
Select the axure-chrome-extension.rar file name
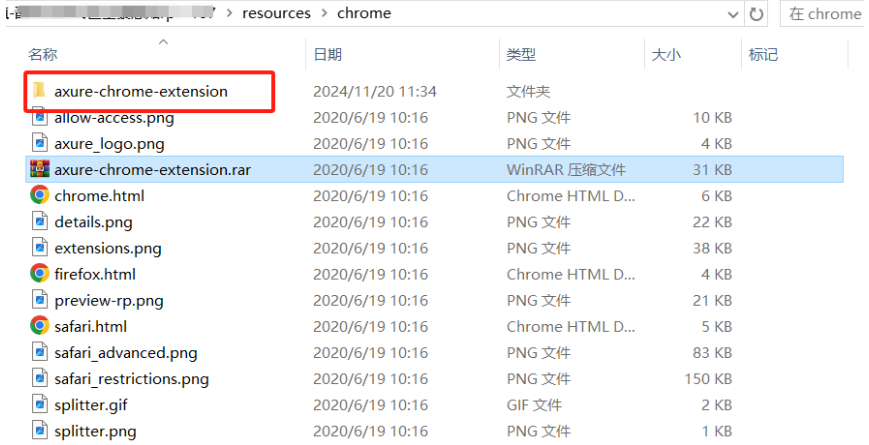[152, 170]
